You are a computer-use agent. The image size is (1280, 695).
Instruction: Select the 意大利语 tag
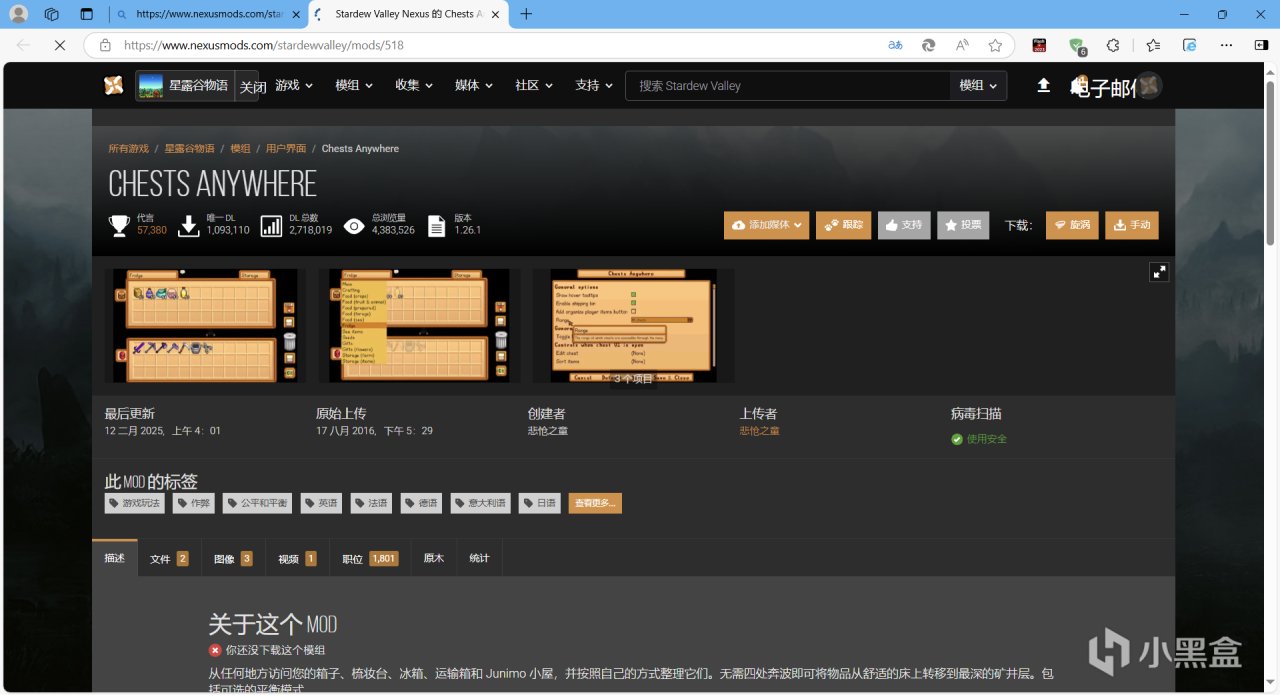point(480,503)
